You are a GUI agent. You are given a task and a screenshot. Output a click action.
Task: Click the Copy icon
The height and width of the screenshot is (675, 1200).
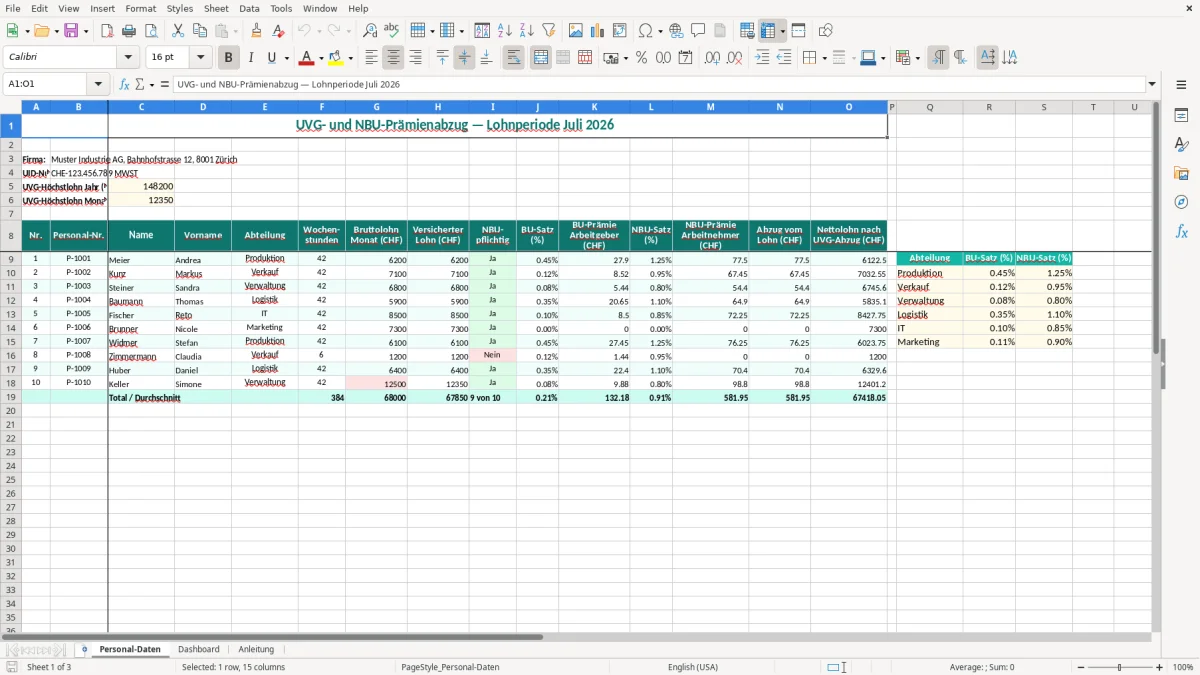coord(199,31)
